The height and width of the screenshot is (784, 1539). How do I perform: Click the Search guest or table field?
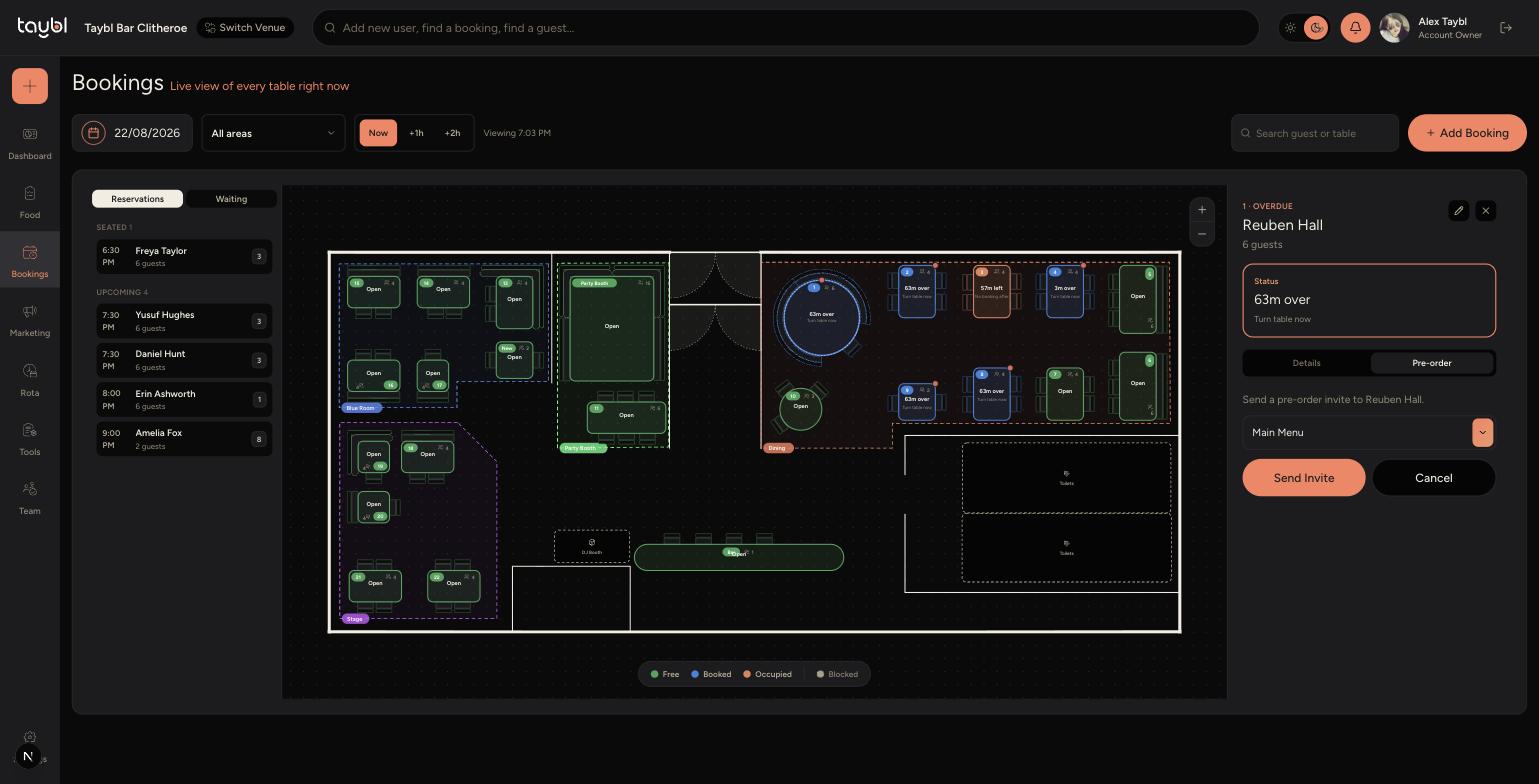(x=1315, y=133)
